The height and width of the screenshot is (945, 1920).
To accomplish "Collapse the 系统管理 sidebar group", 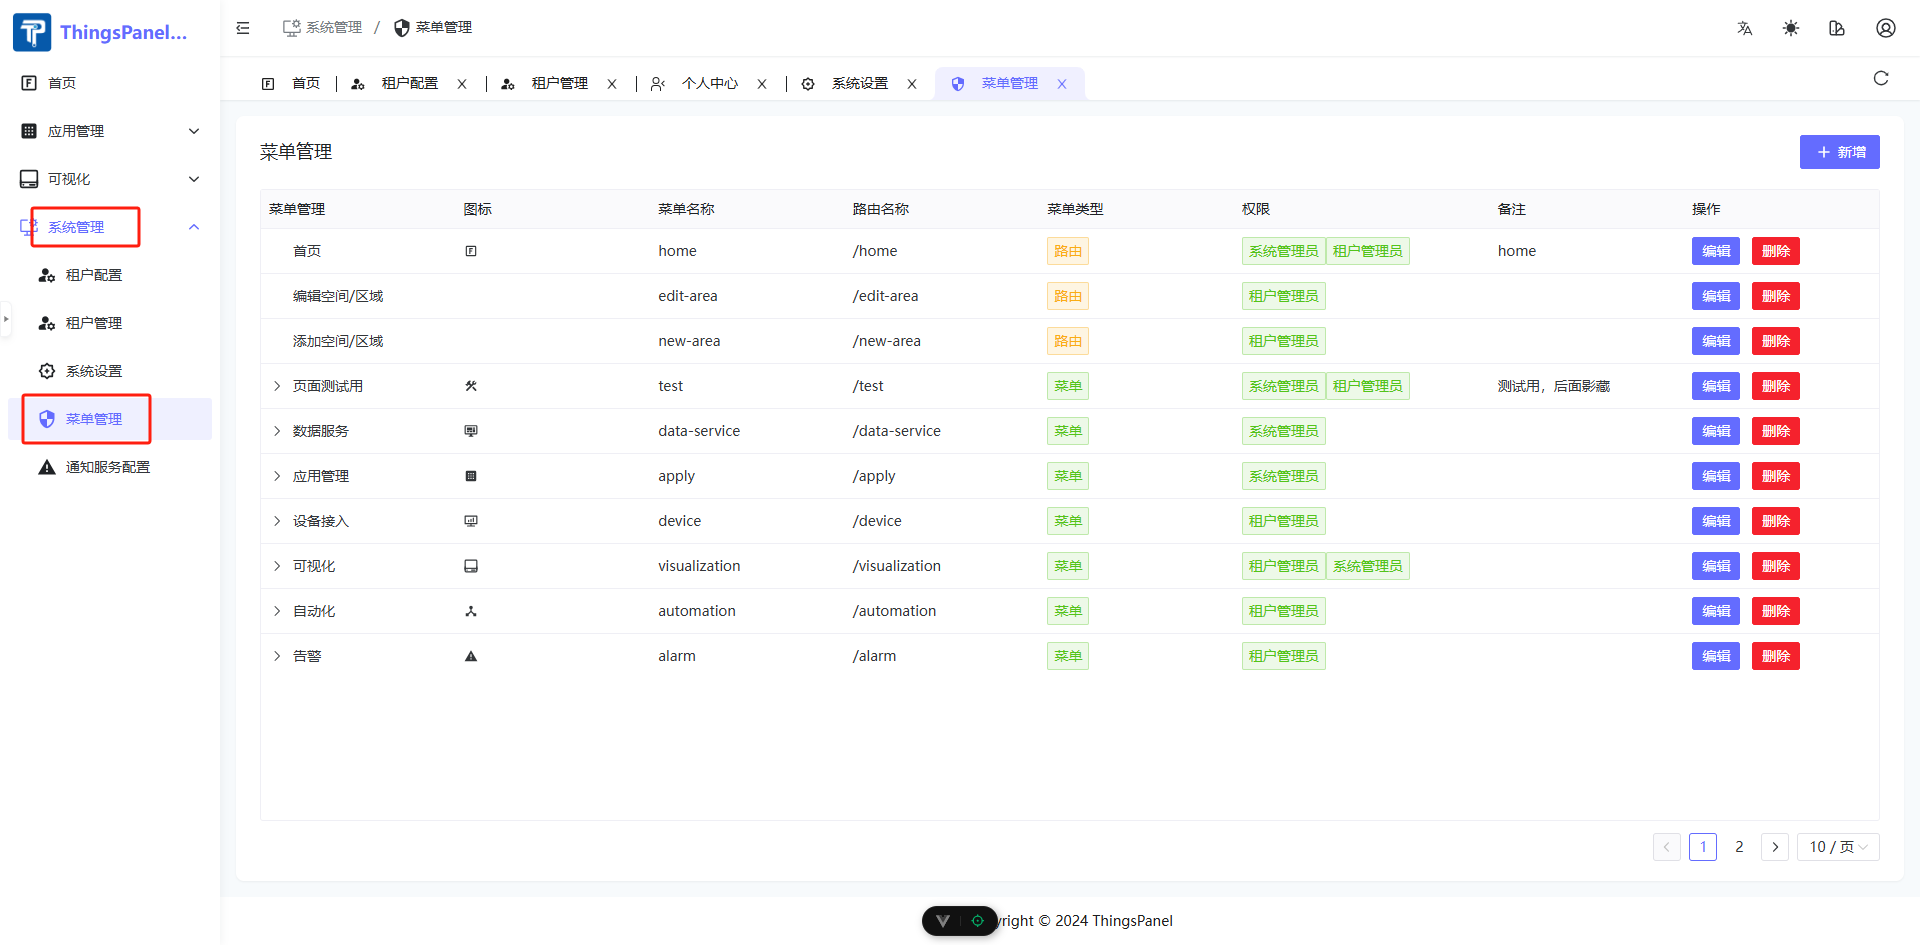I will (x=194, y=227).
